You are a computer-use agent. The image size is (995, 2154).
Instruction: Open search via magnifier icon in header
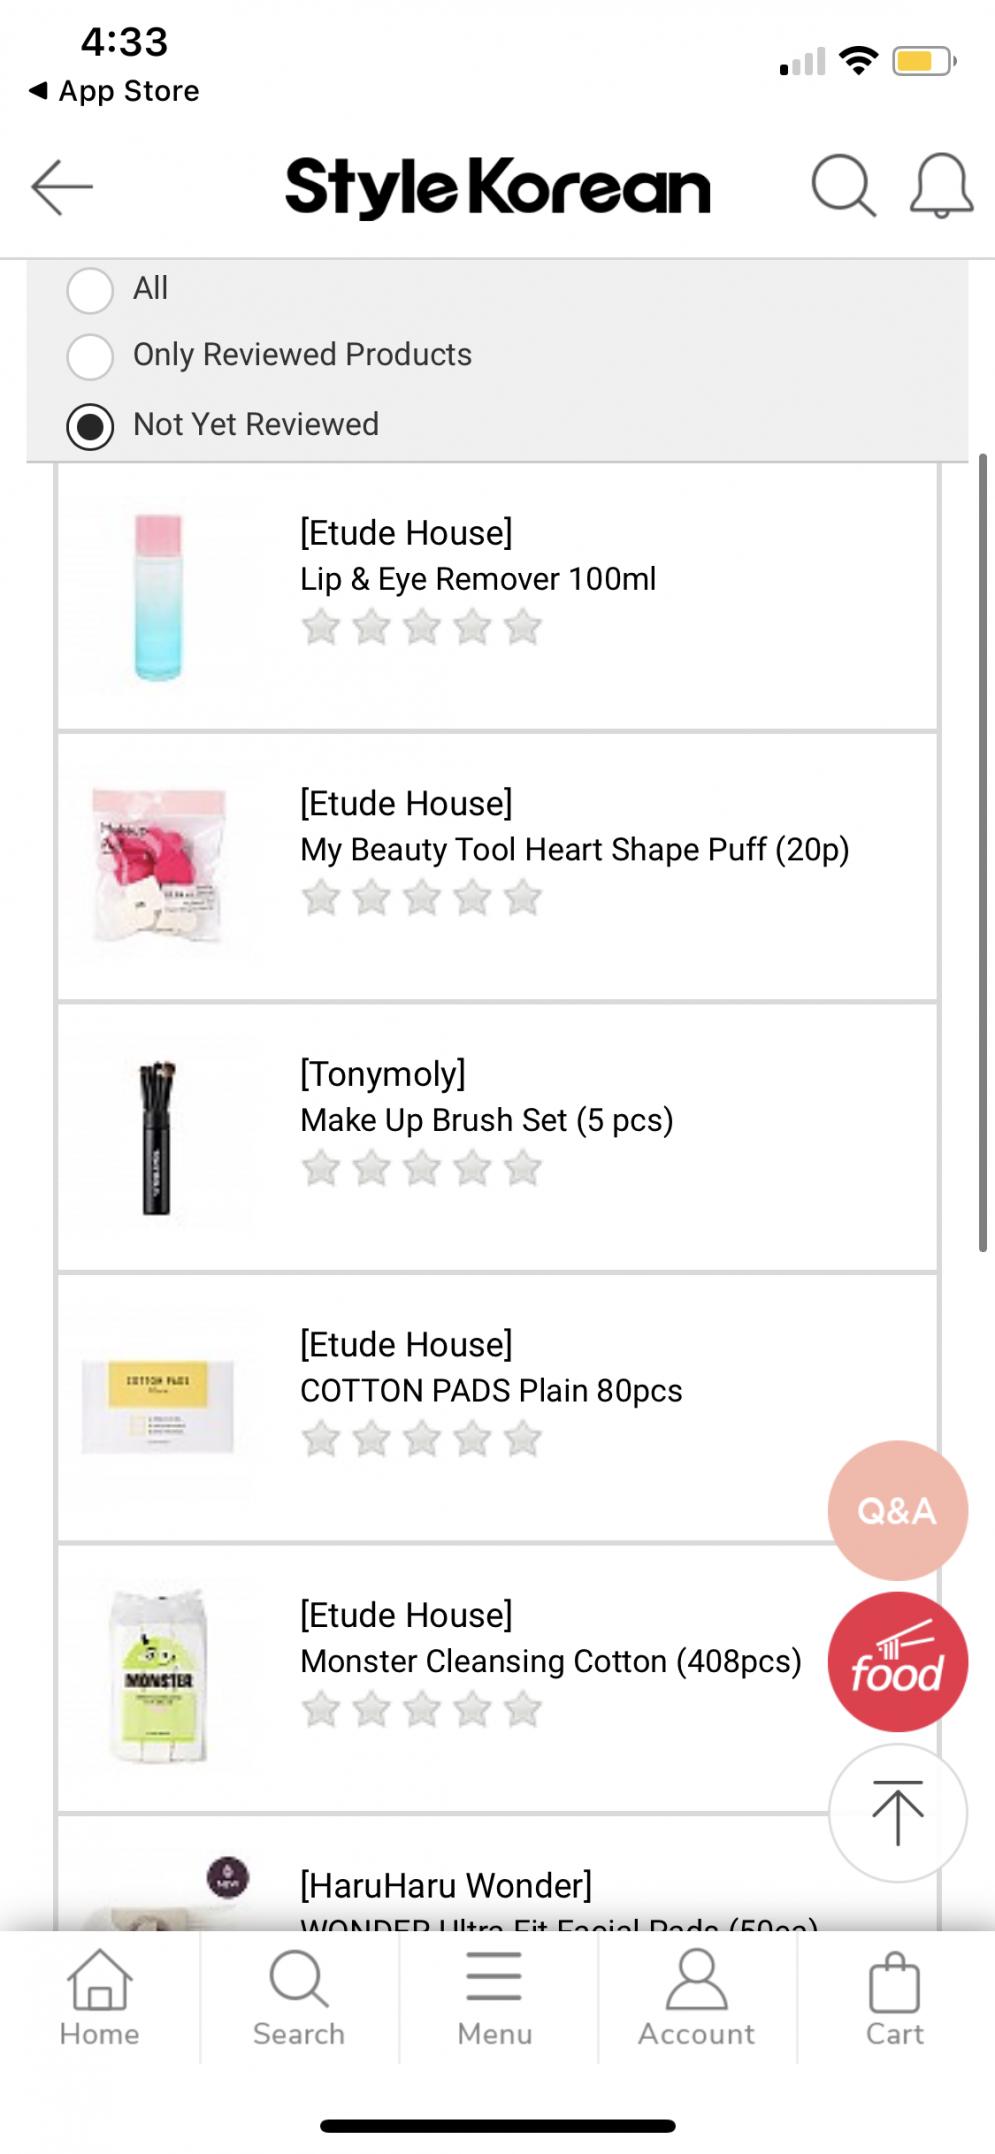843,186
